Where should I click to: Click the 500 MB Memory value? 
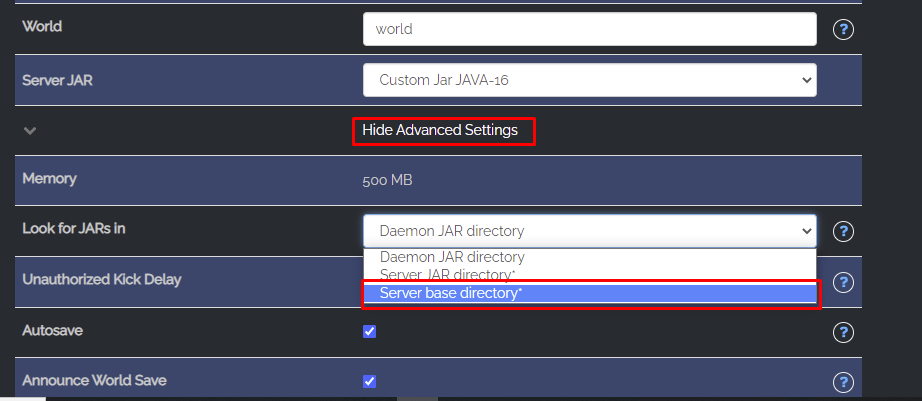(x=387, y=182)
